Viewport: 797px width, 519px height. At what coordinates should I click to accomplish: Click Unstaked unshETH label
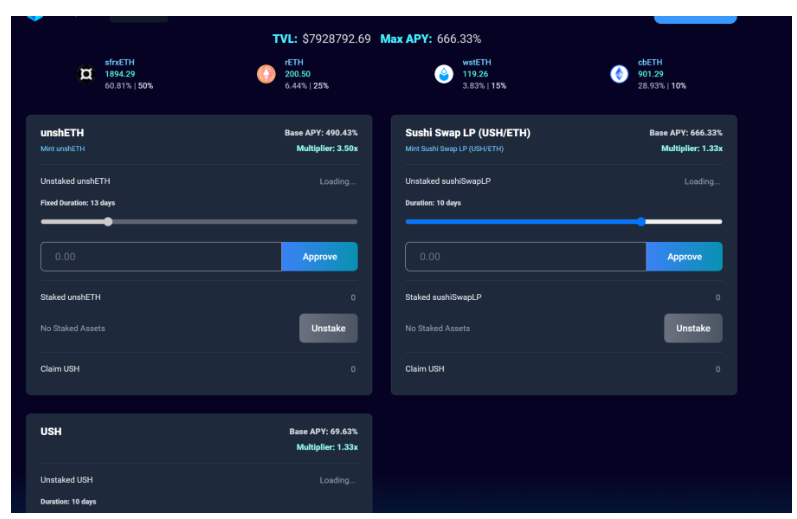coord(75,181)
